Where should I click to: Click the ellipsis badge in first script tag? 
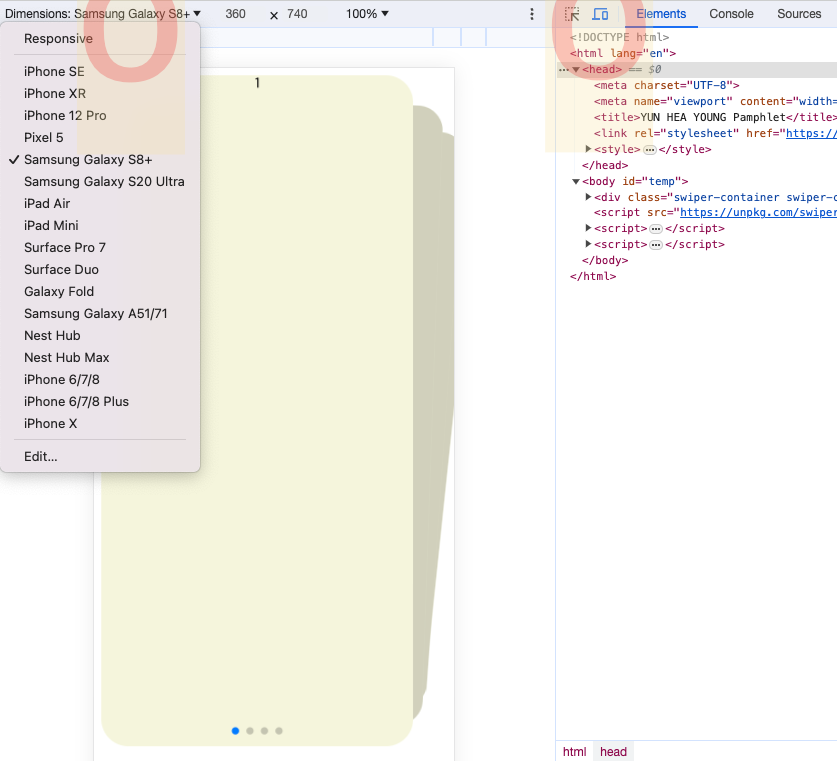[656, 229]
